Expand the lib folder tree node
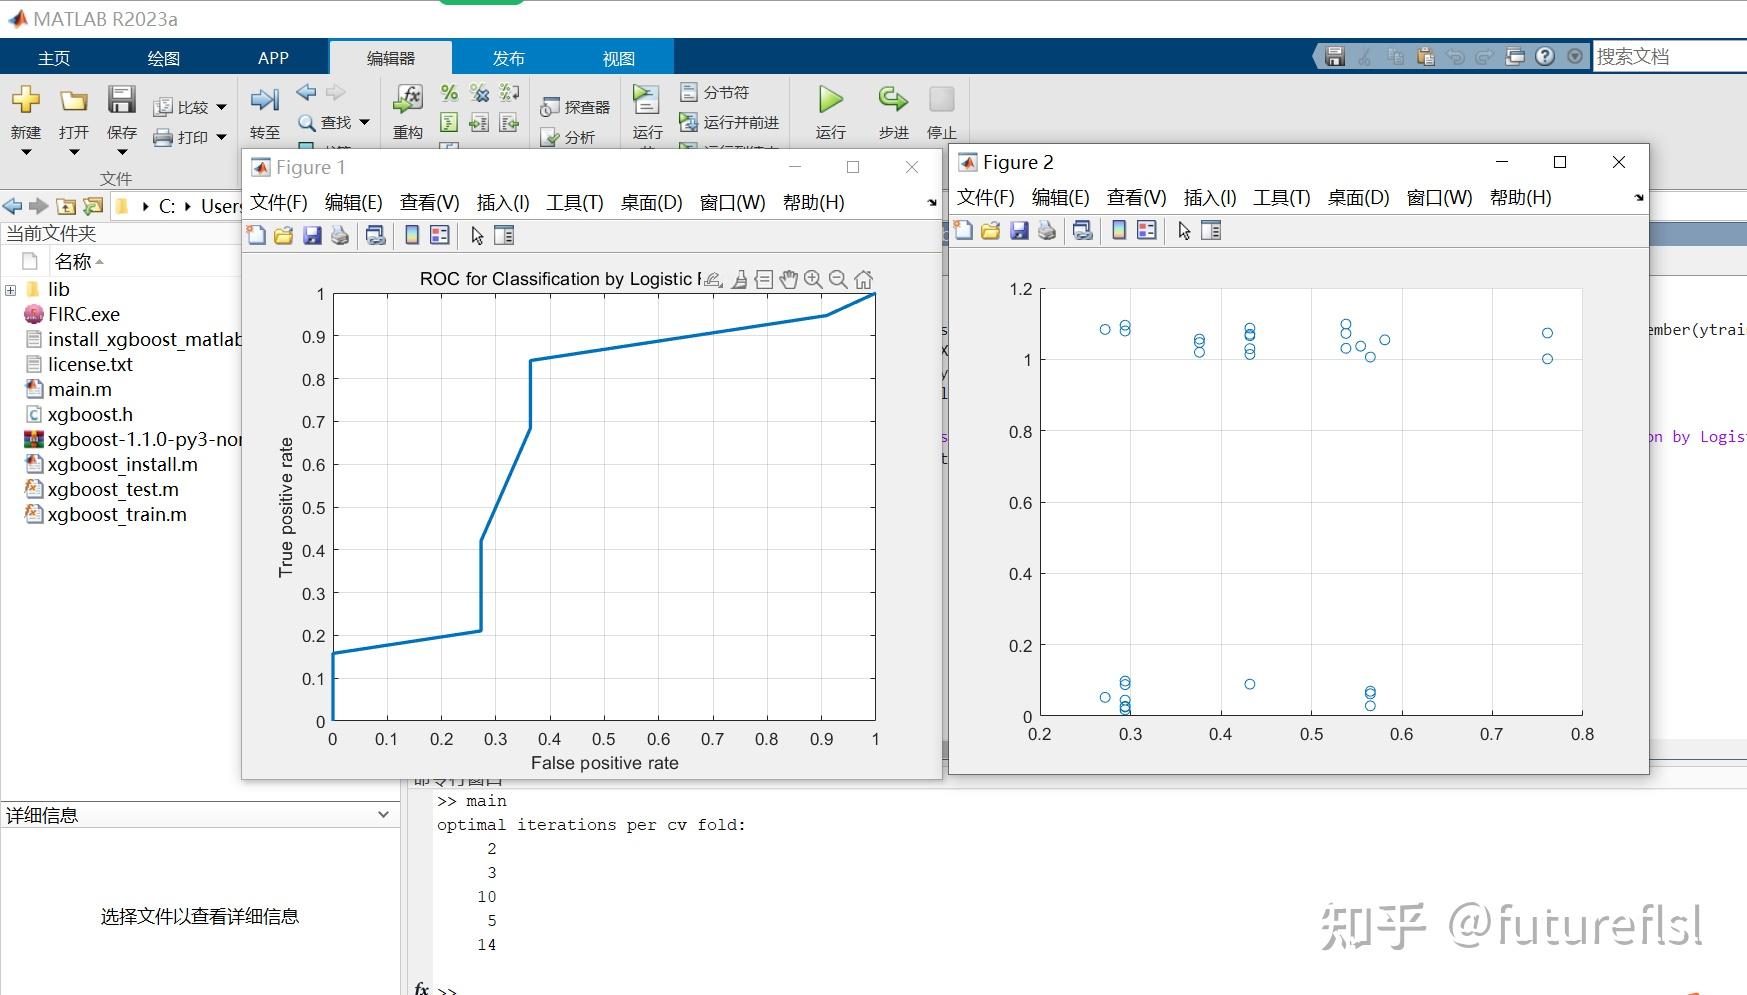 [x=11, y=290]
